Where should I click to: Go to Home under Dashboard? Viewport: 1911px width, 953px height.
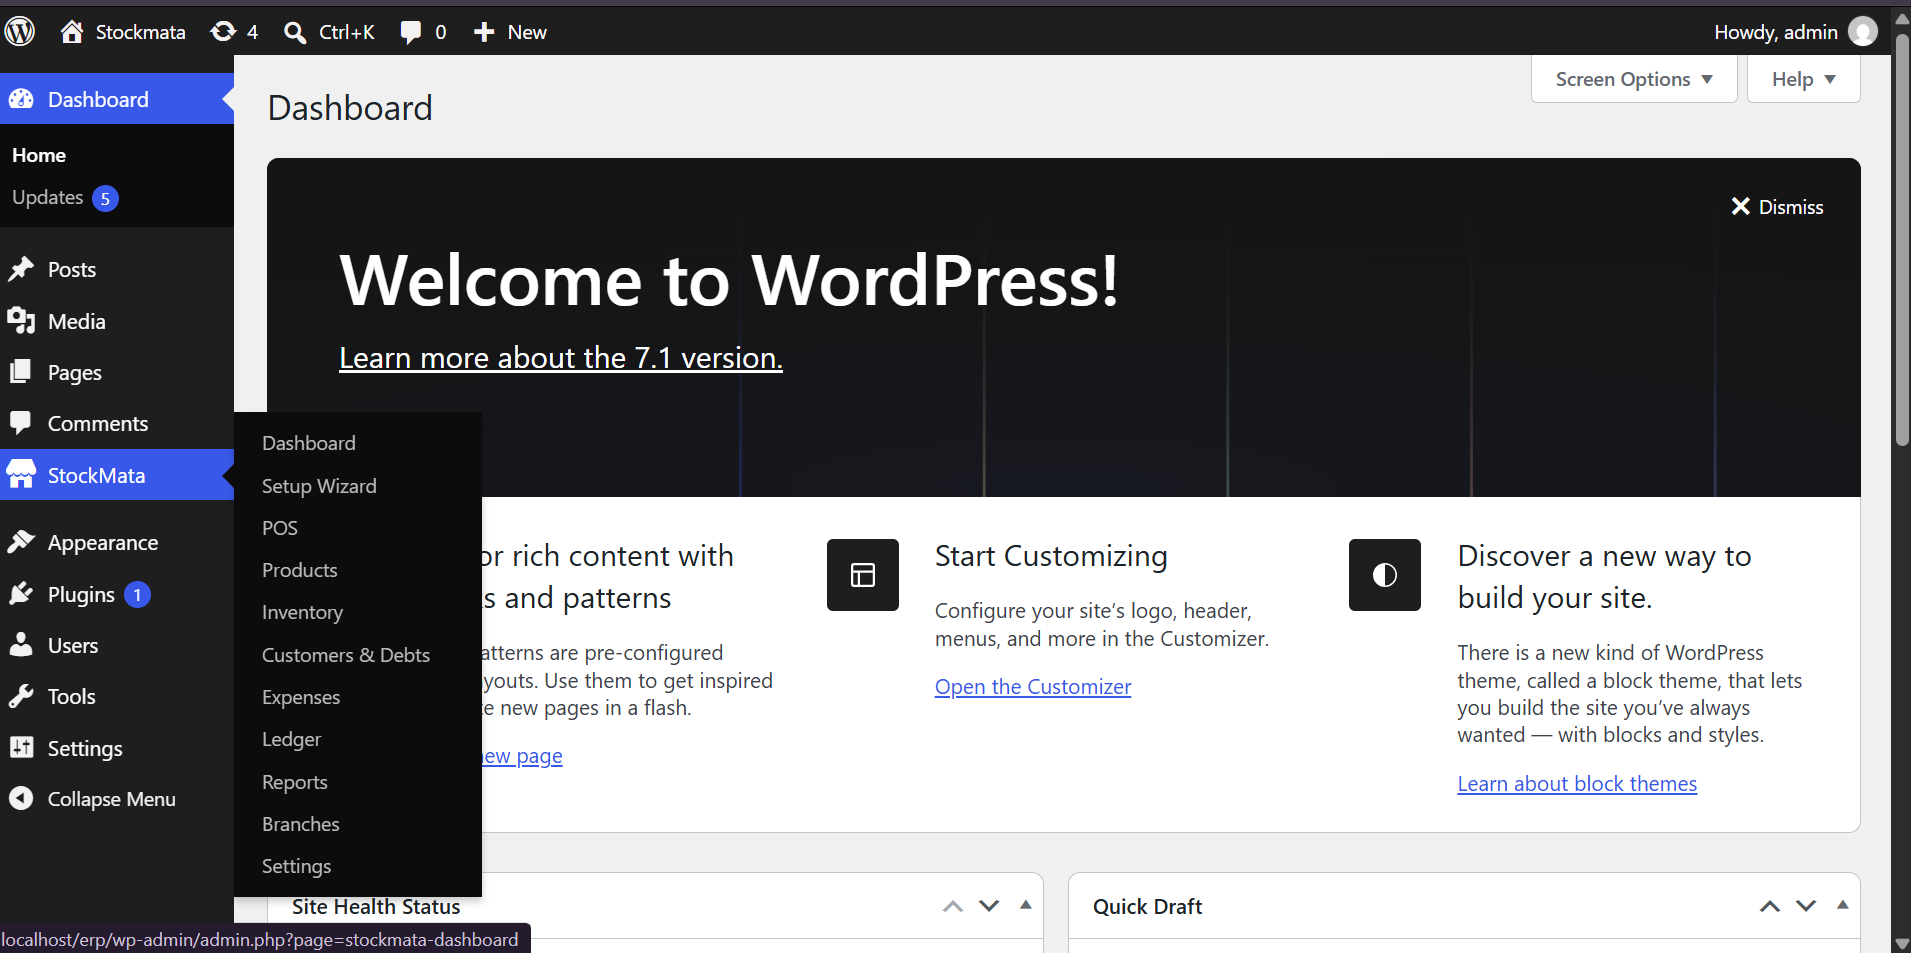[x=39, y=155]
